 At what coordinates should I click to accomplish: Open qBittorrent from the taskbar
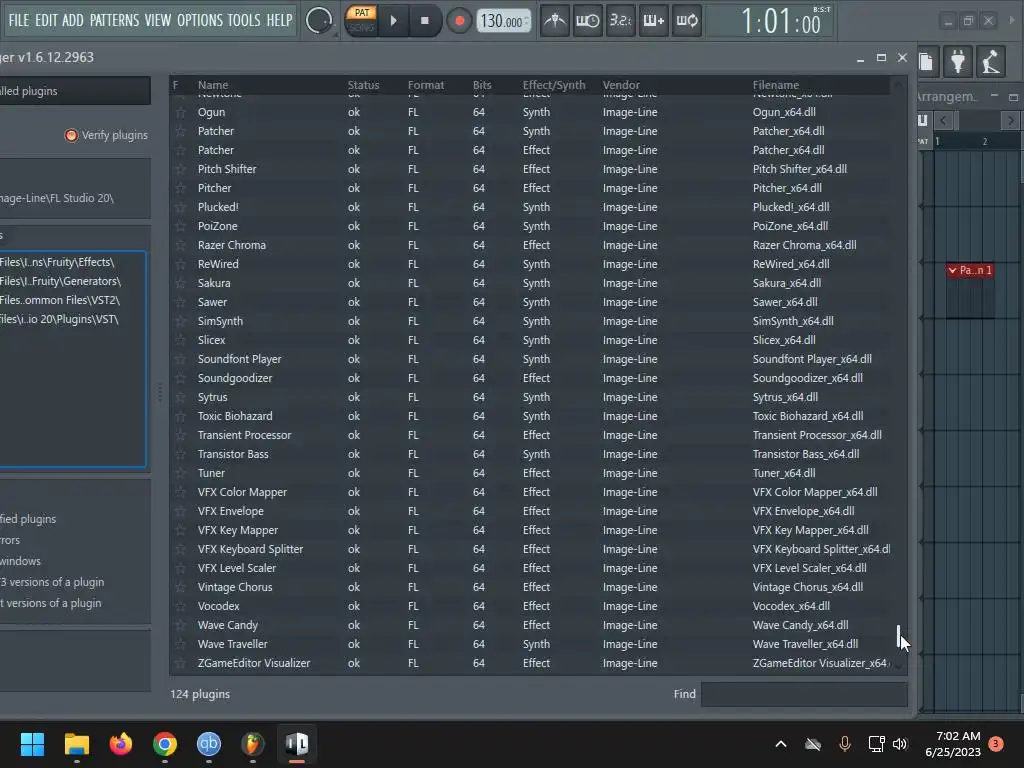click(x=209, y=744)
